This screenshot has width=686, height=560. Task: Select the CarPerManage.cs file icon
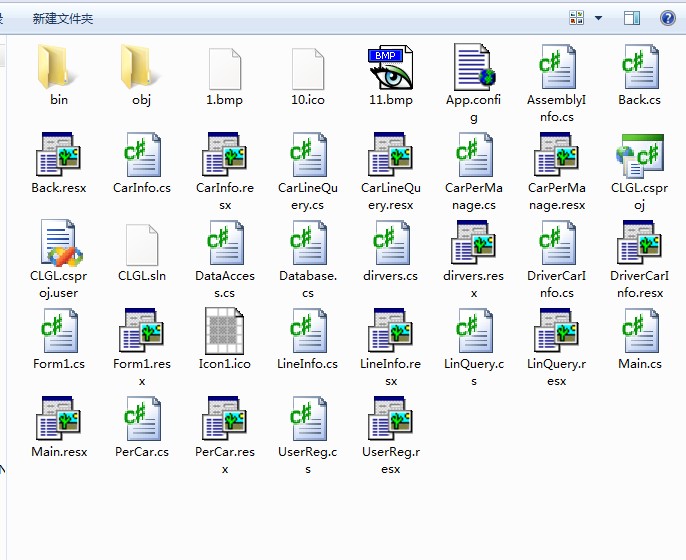coord(474,155)
